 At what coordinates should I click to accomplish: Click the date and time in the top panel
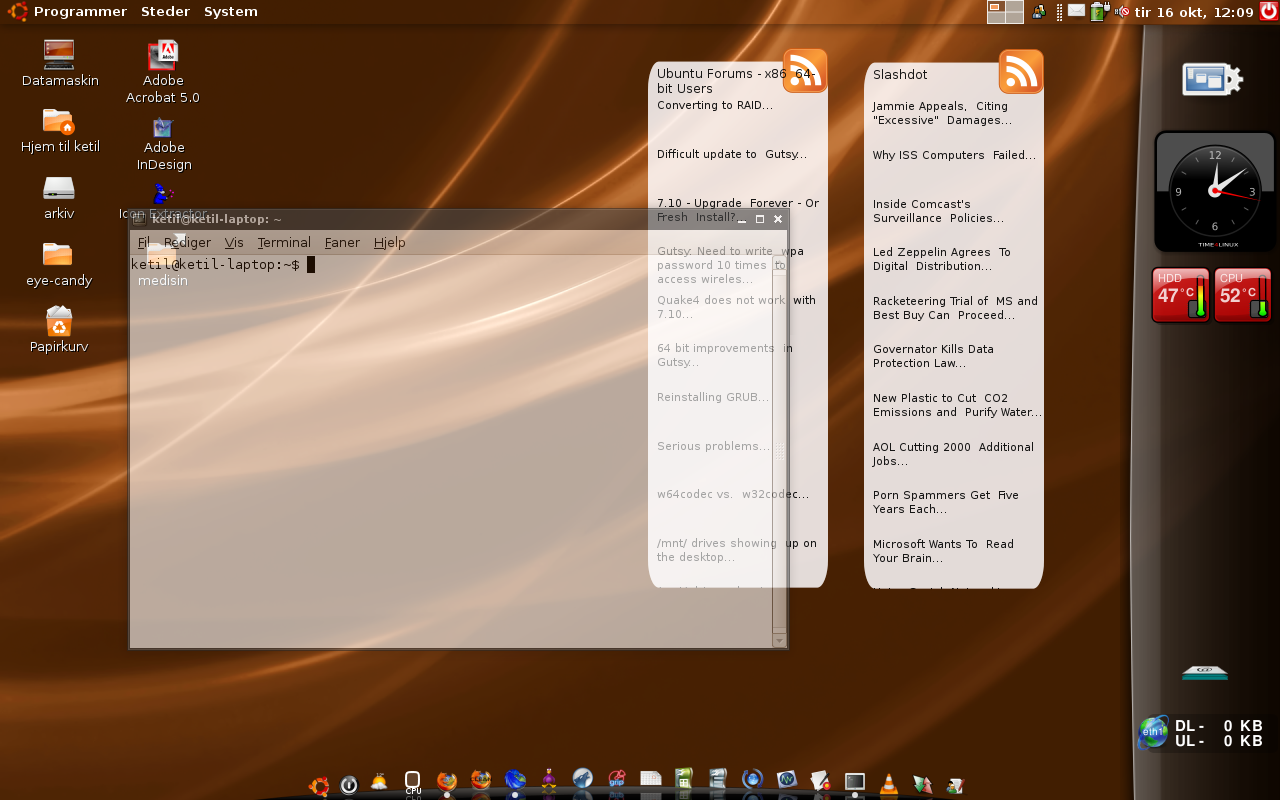(1194, 12)
